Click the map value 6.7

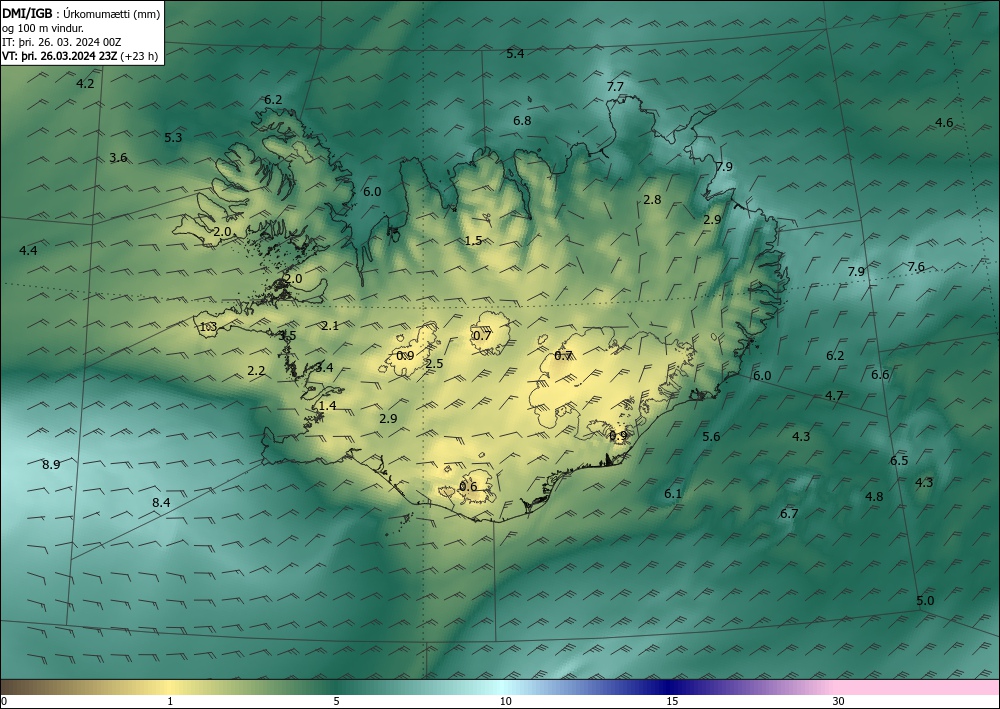pos(789,513)
